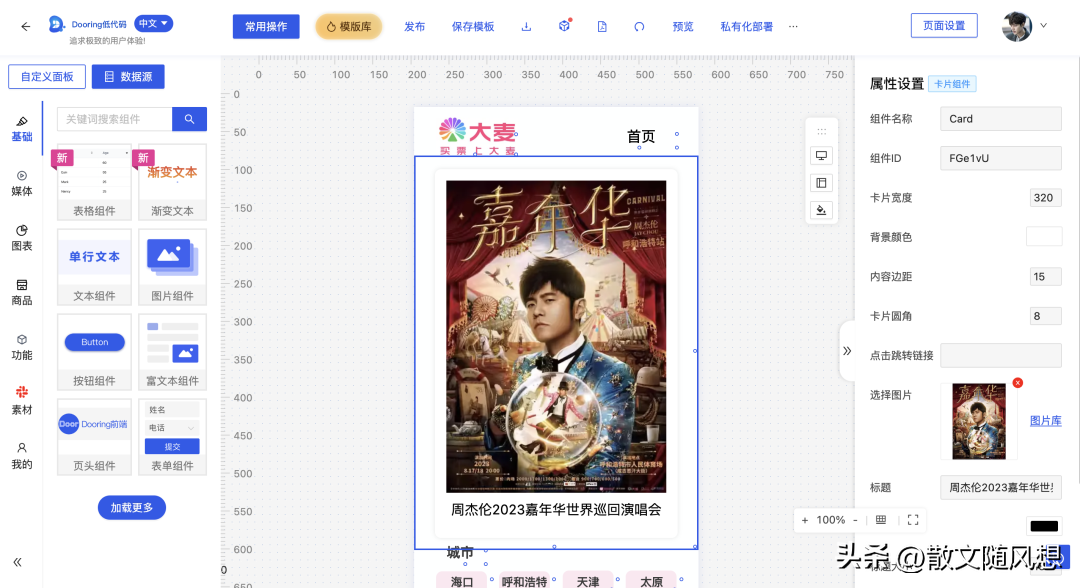Open 私有化部署 menu item
1080x588 pixels.
click(747, 26)
